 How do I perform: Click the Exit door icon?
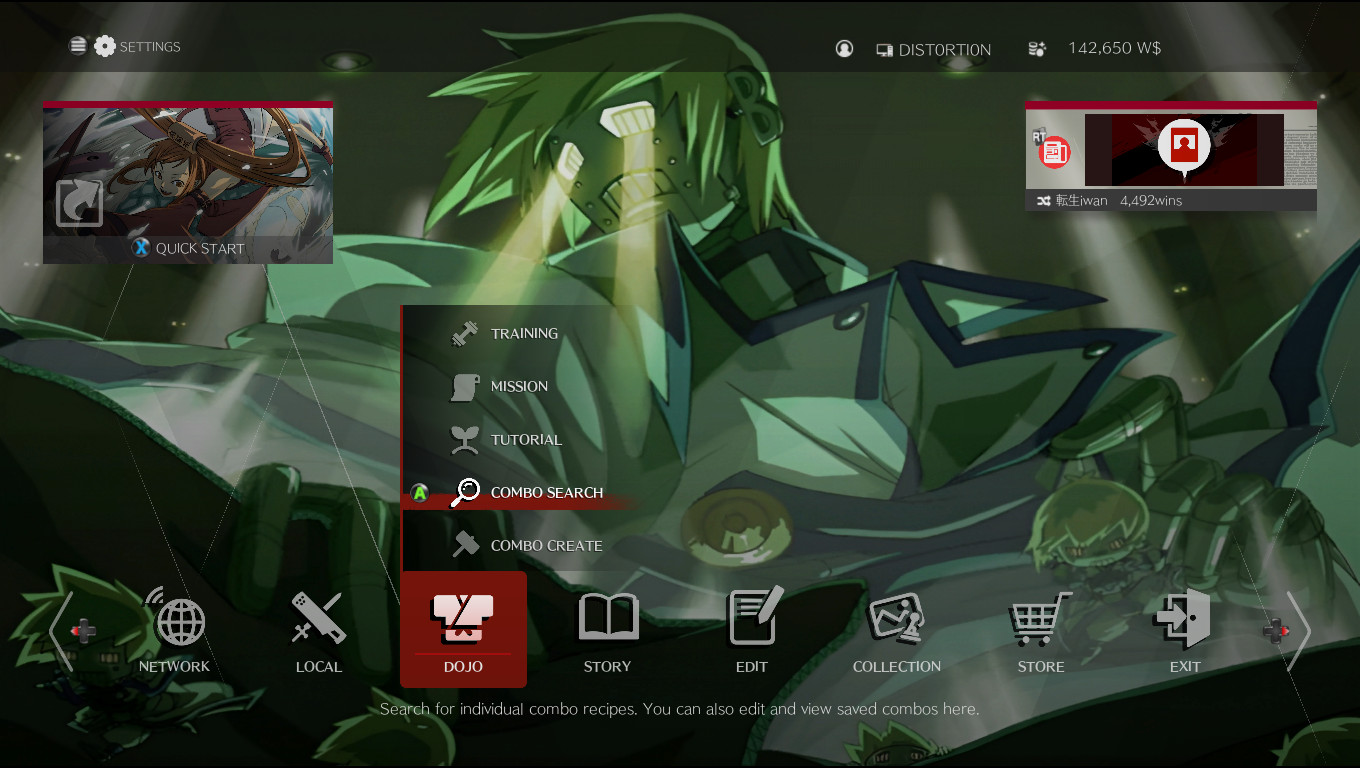coord(1184,618)
